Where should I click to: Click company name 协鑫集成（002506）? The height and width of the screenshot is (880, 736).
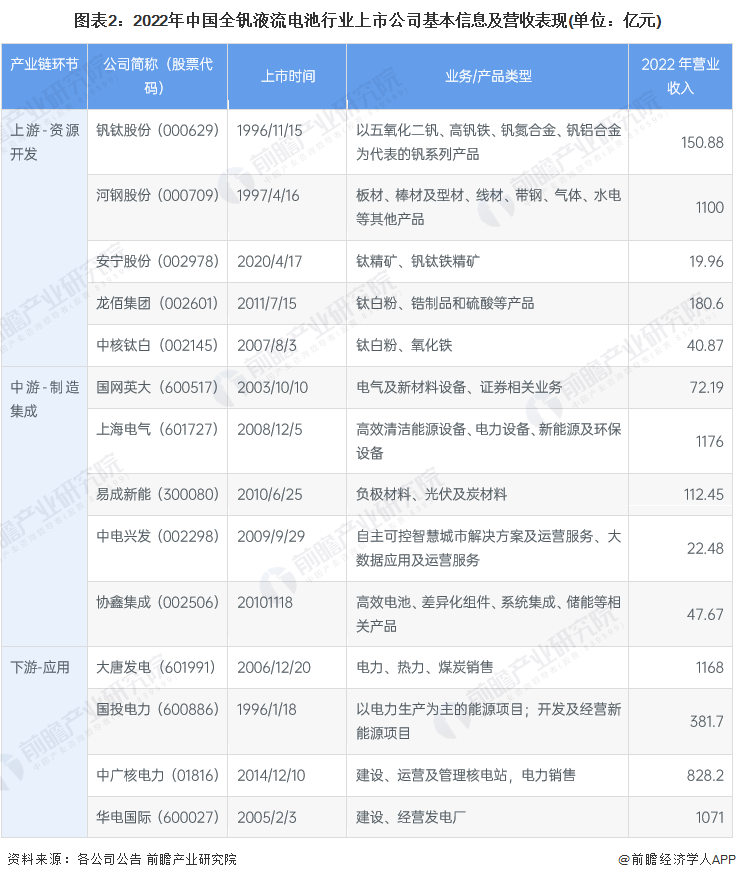[x=157, y=603]
